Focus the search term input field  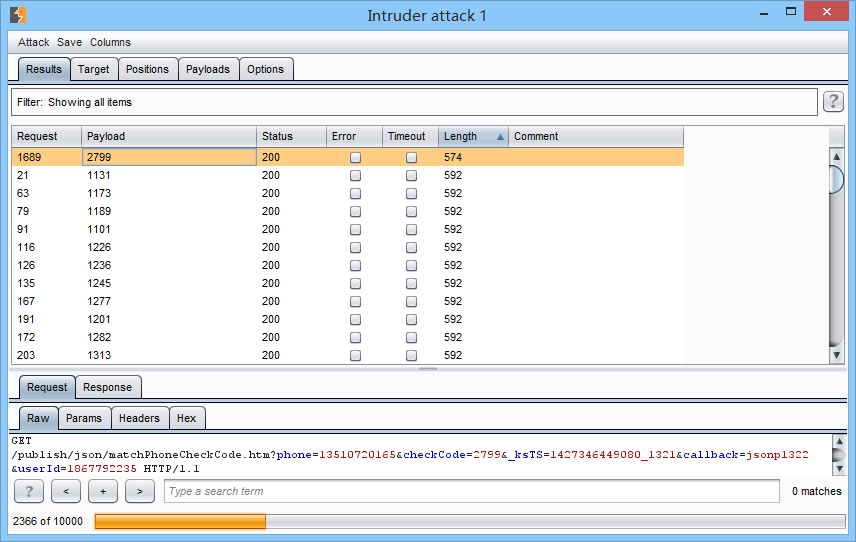tap(472, 491)
